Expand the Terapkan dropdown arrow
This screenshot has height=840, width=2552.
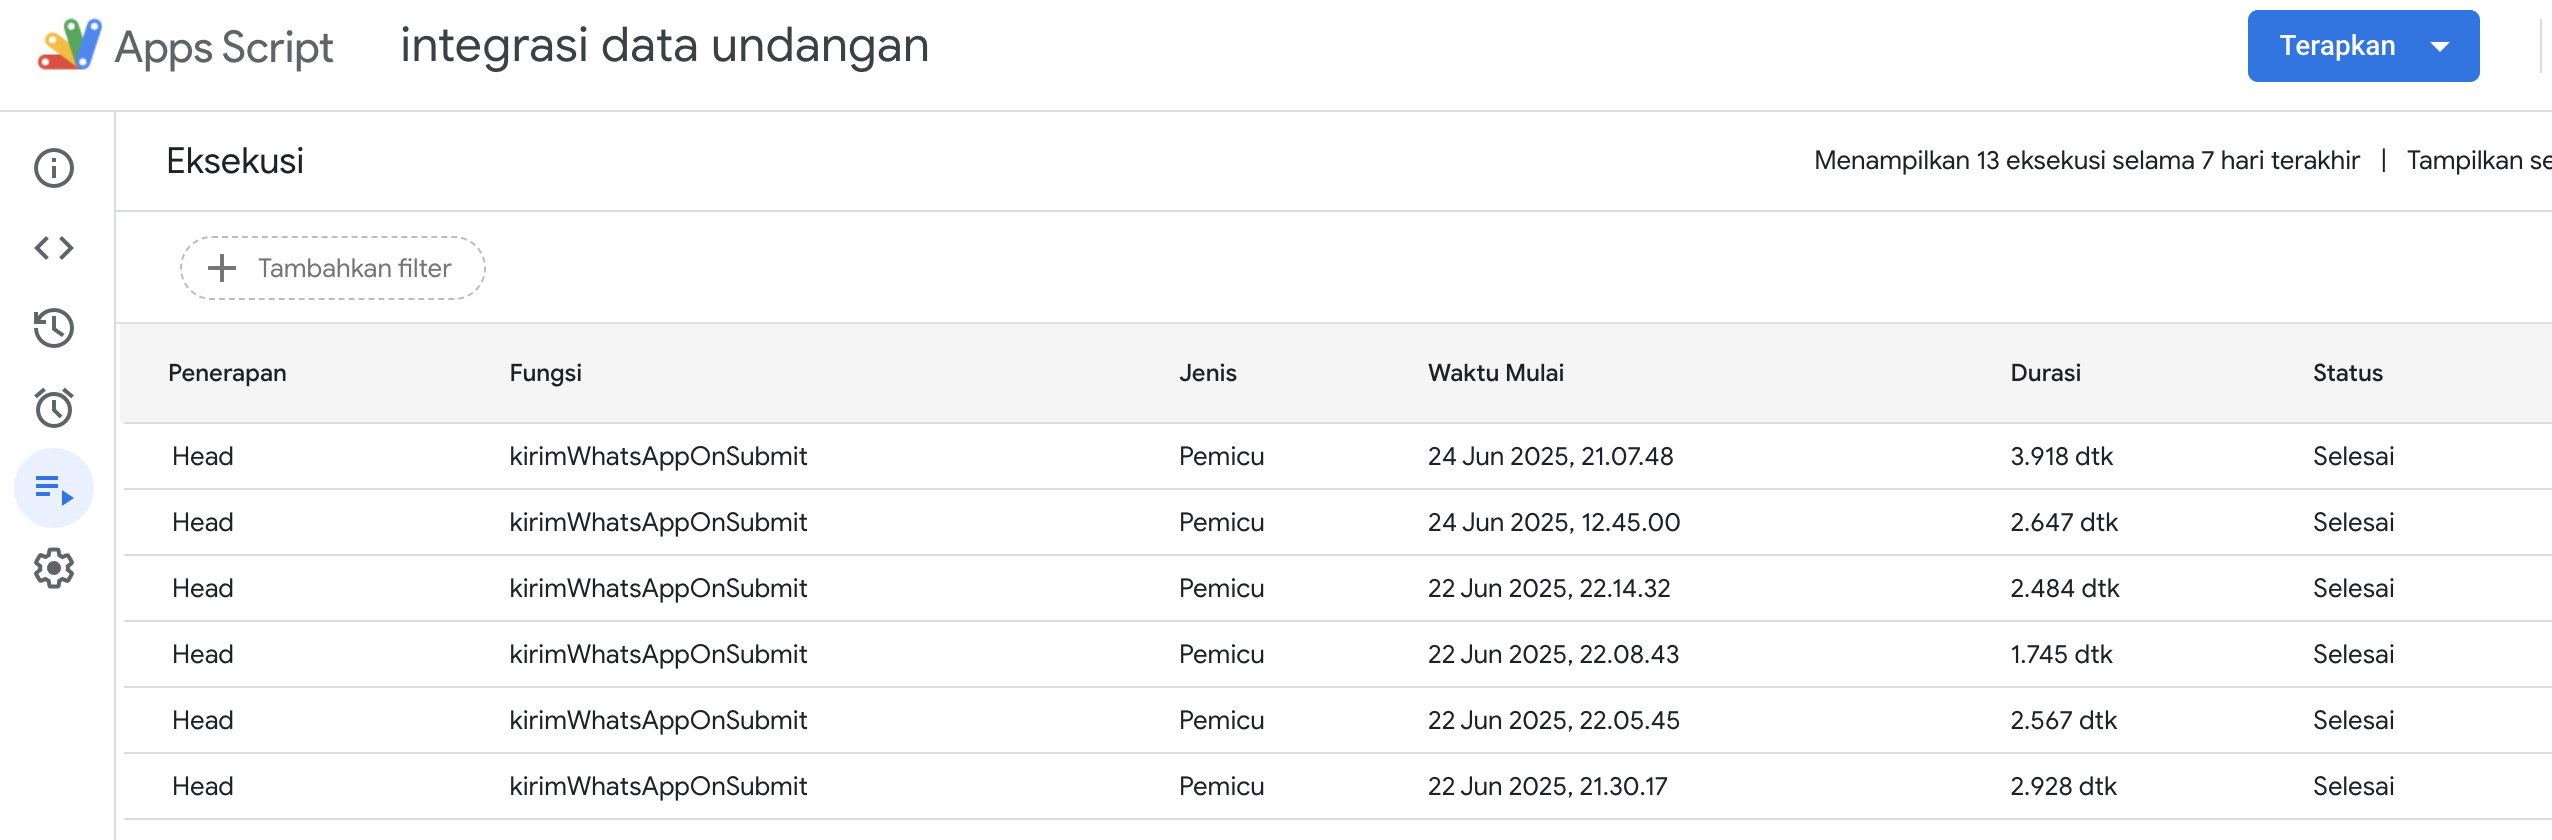pyautogui.click(x=2440, y=46)
